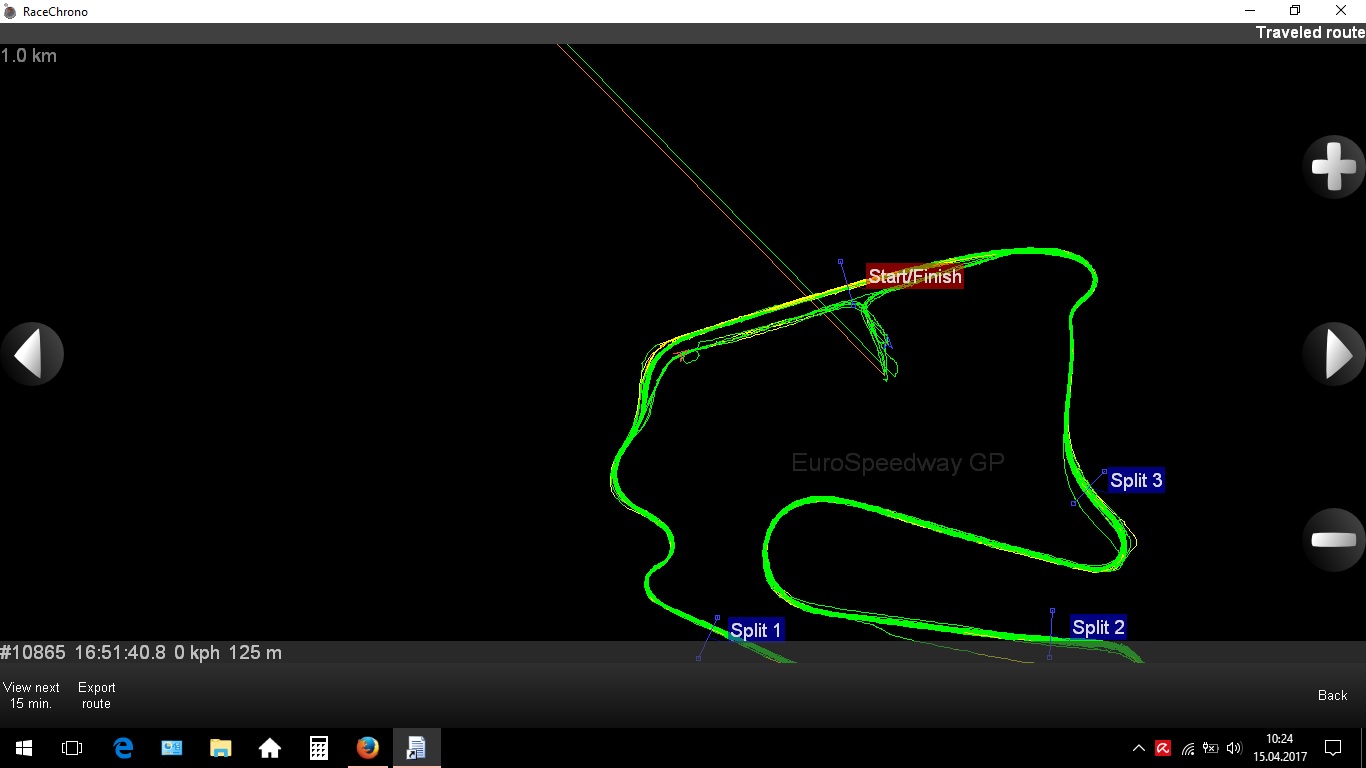Screen dimensions: 1366x768
Task: Open File Explorer from the taskbar
Action: (x=220, y=748)
